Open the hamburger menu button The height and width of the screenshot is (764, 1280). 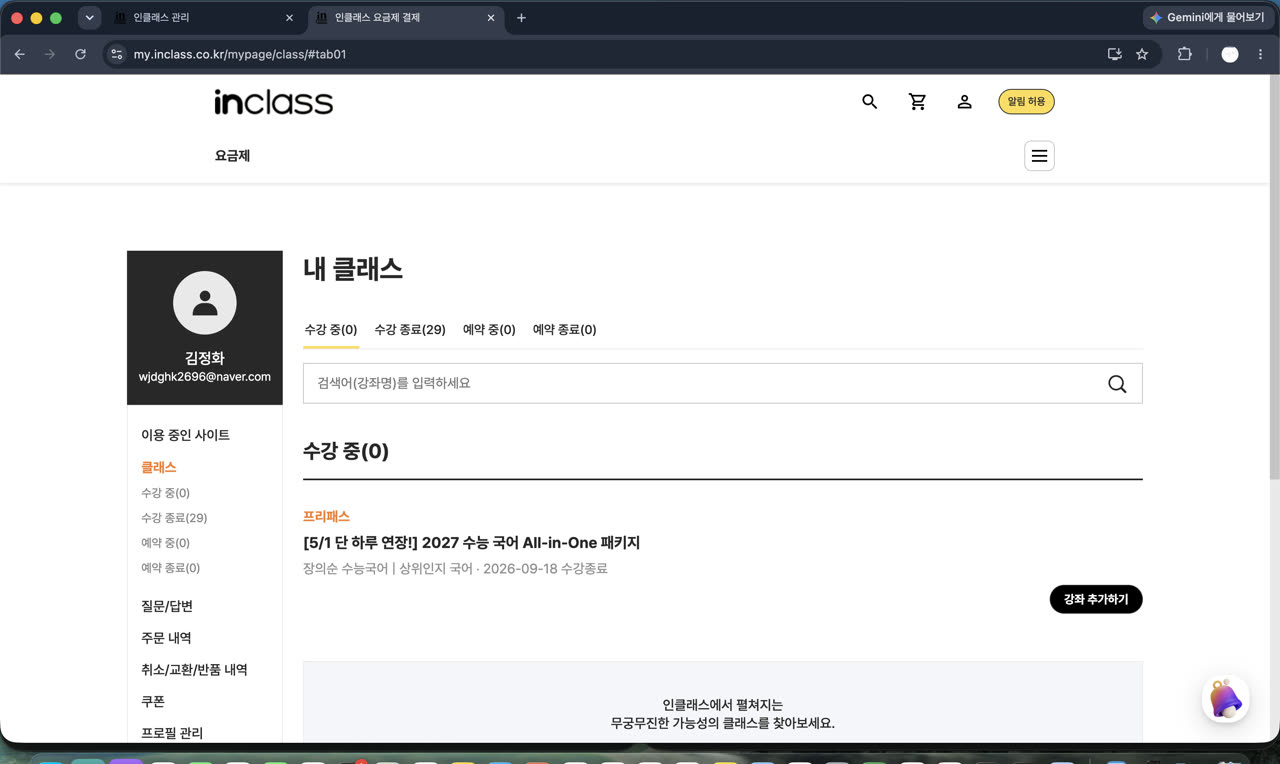(1039, 156)
